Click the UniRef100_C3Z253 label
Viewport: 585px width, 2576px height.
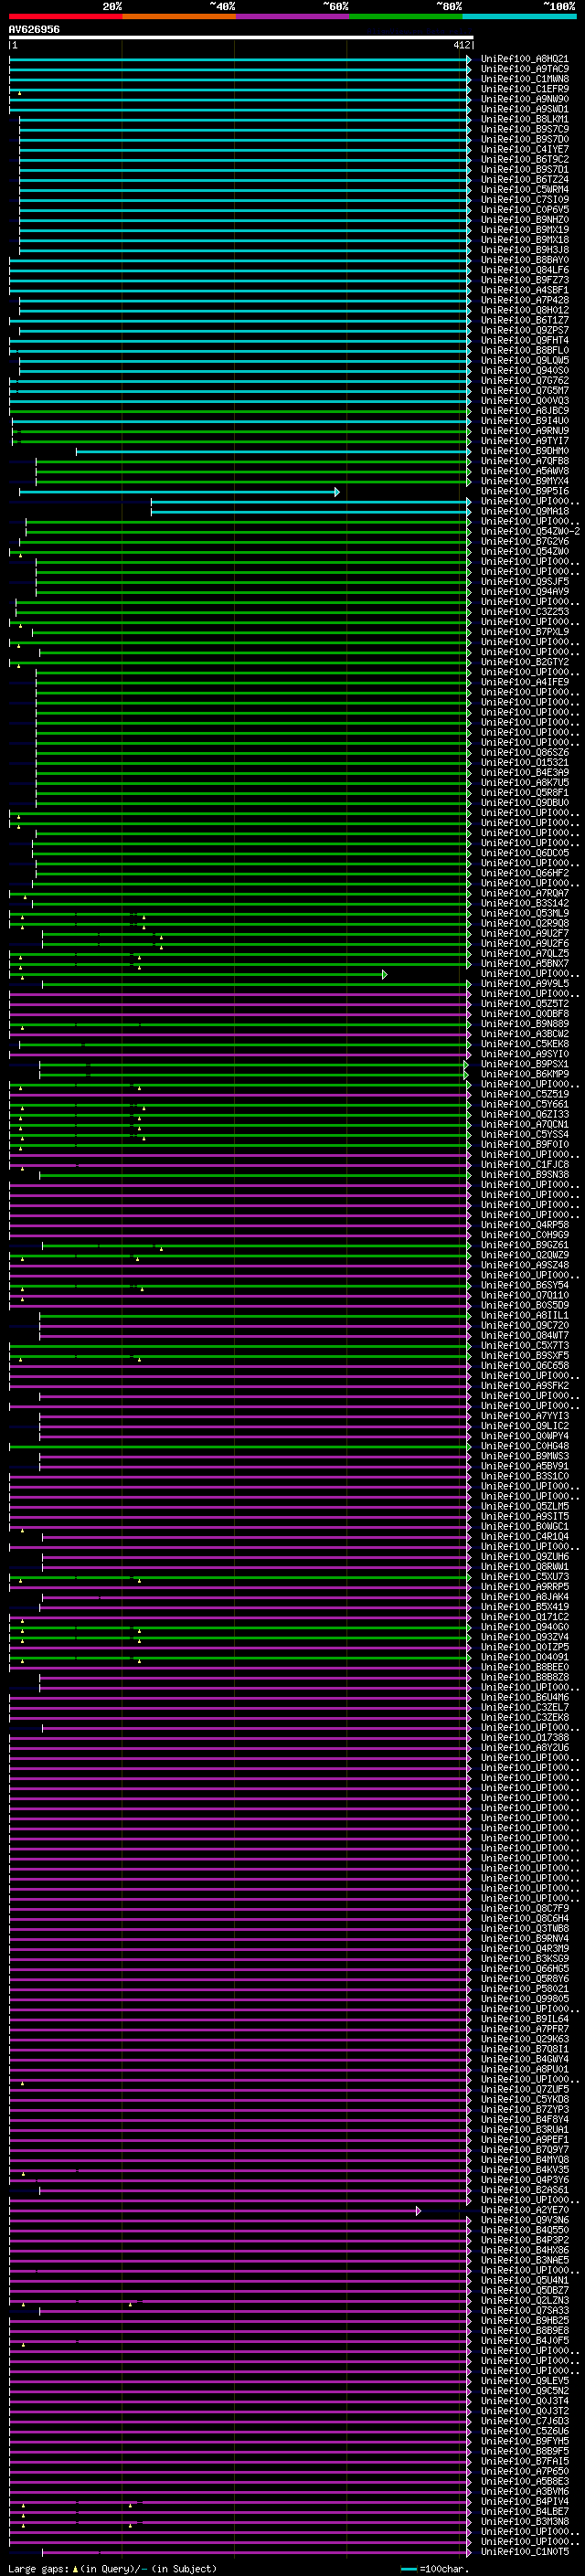coord(525,612)
